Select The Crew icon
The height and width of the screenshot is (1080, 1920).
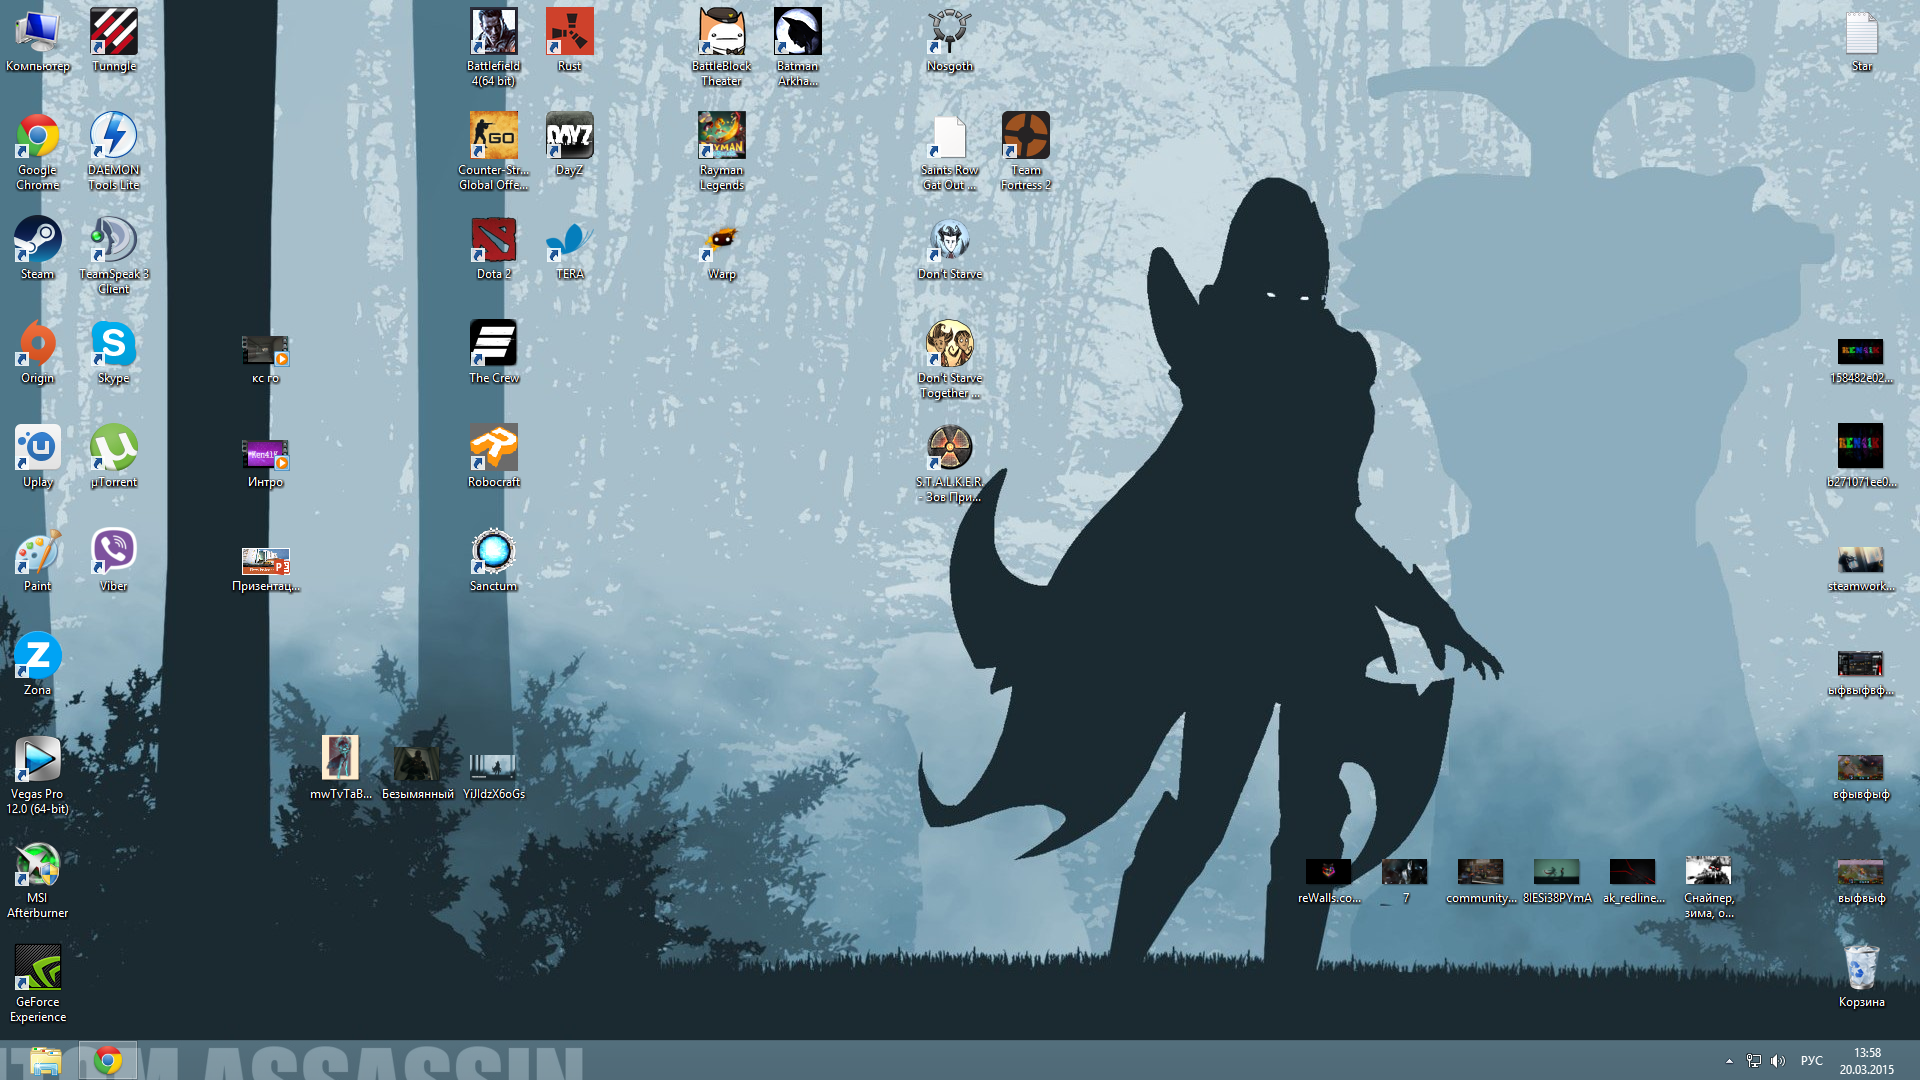[494, 352]
